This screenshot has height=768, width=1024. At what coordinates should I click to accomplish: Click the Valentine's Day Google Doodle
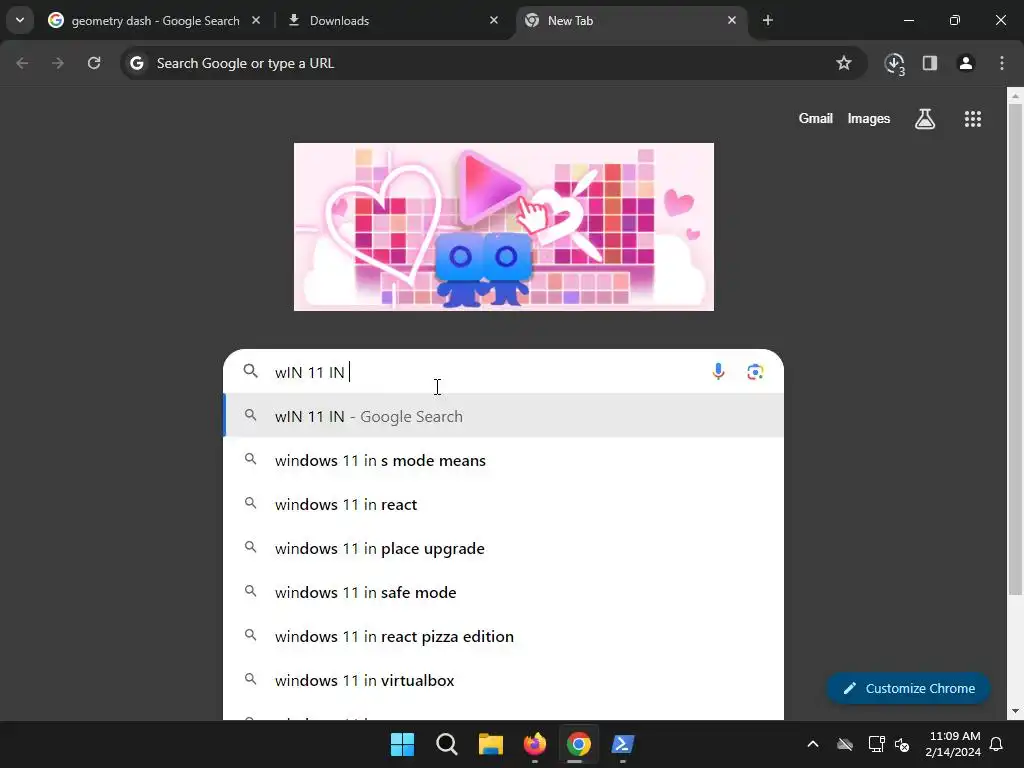point(504,227)
